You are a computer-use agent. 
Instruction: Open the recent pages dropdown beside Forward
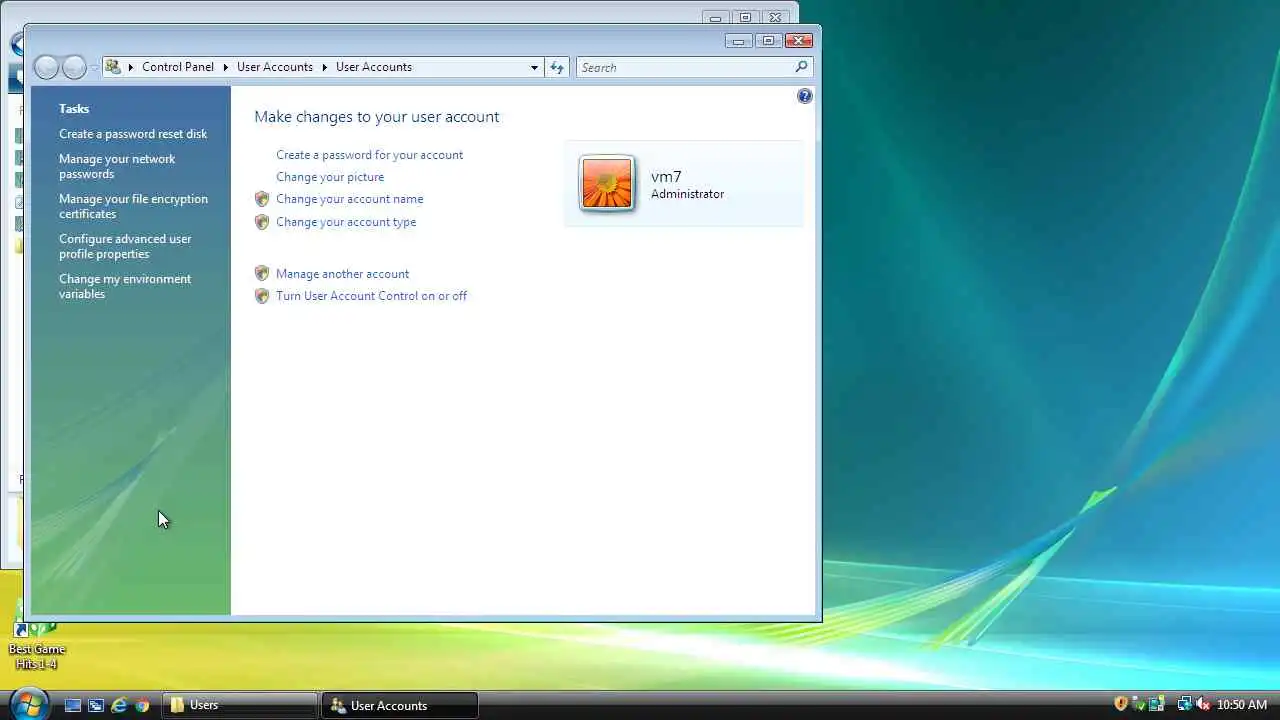[95, 67]
